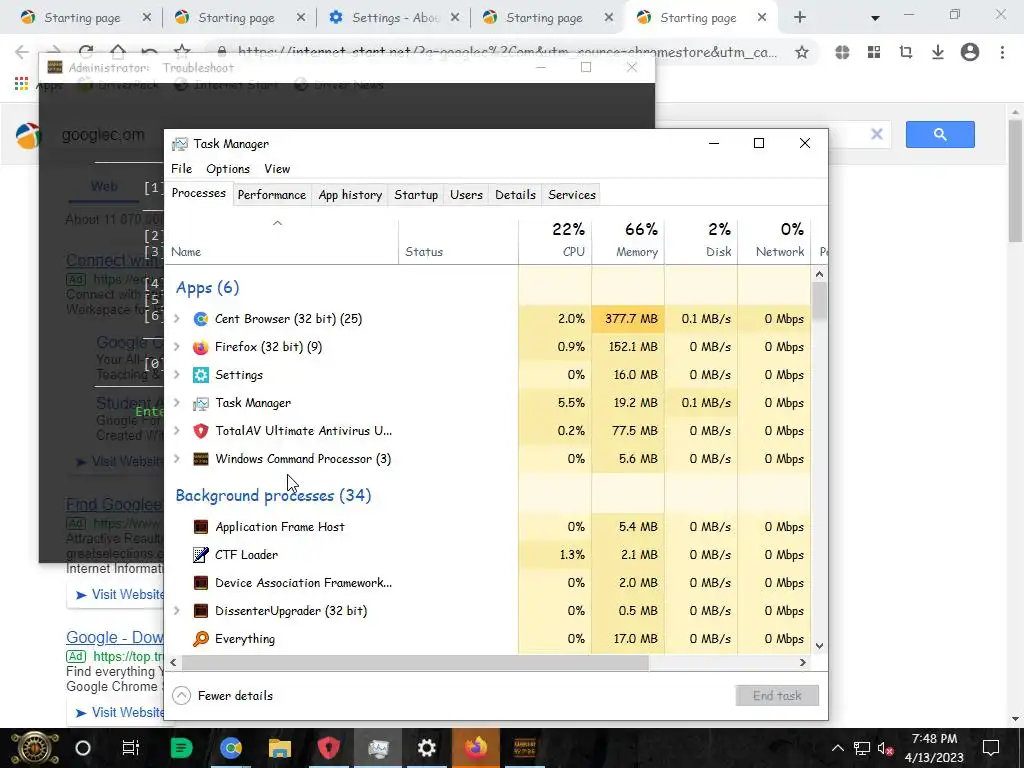Open a new browser tab
Screen dimensions: 1024x768
pos(800,18)
